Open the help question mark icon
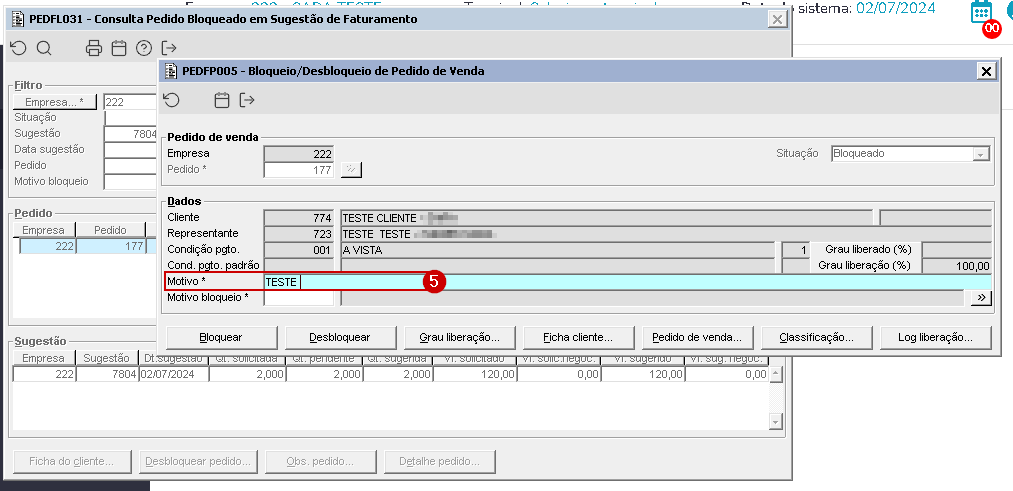Viewport: 1013px width, 491px height. 143,48
